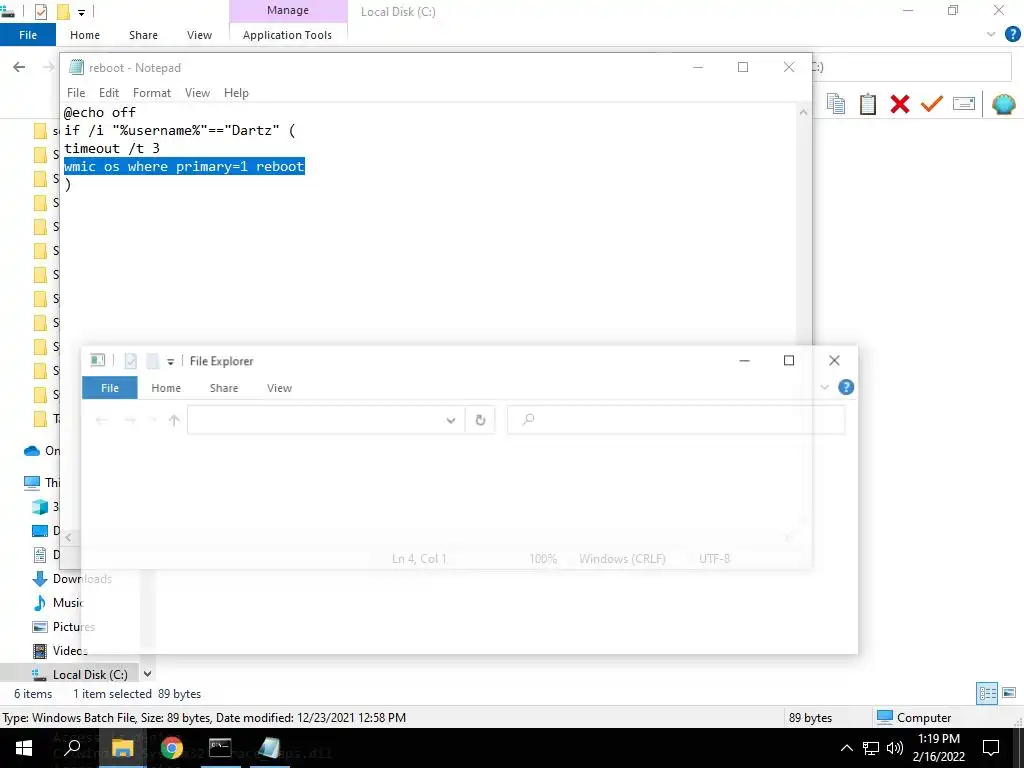Click the Notepad icon in reboot title bar

click(76, 67)
